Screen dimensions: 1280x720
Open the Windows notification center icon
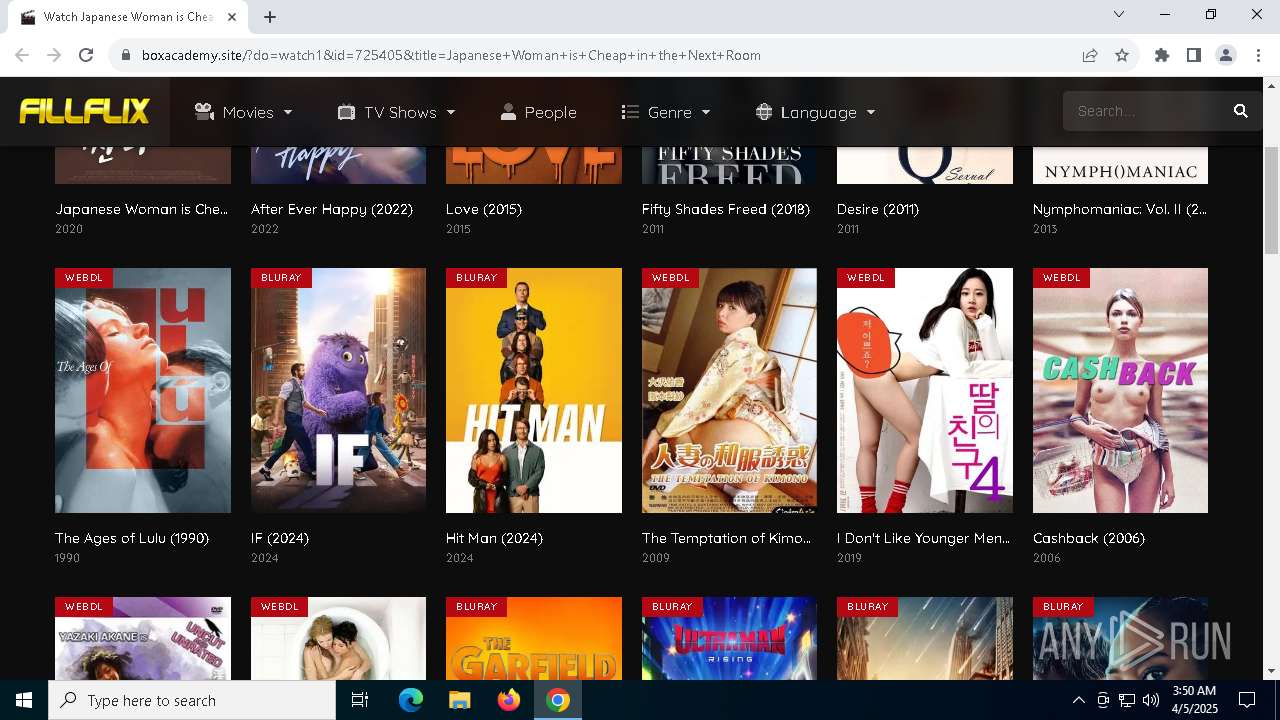[x=1247, y=700]
